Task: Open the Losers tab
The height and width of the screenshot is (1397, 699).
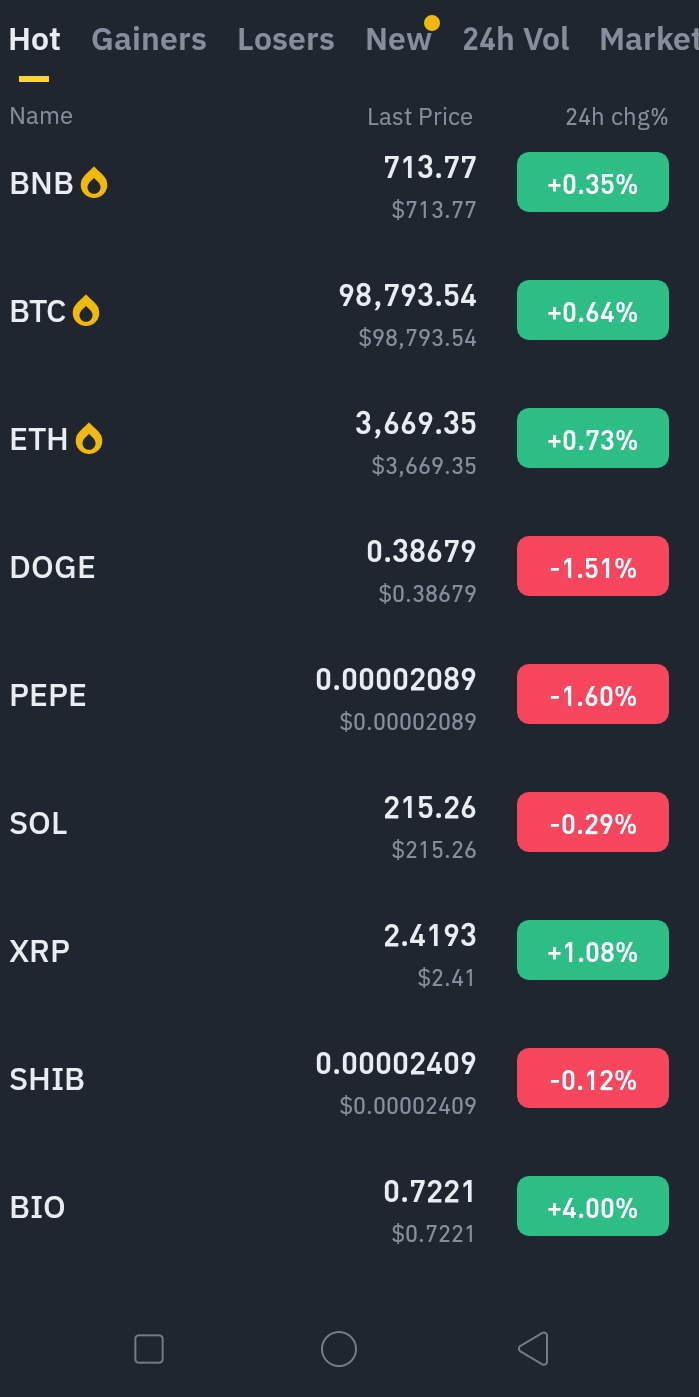Action: pos(286,40)
